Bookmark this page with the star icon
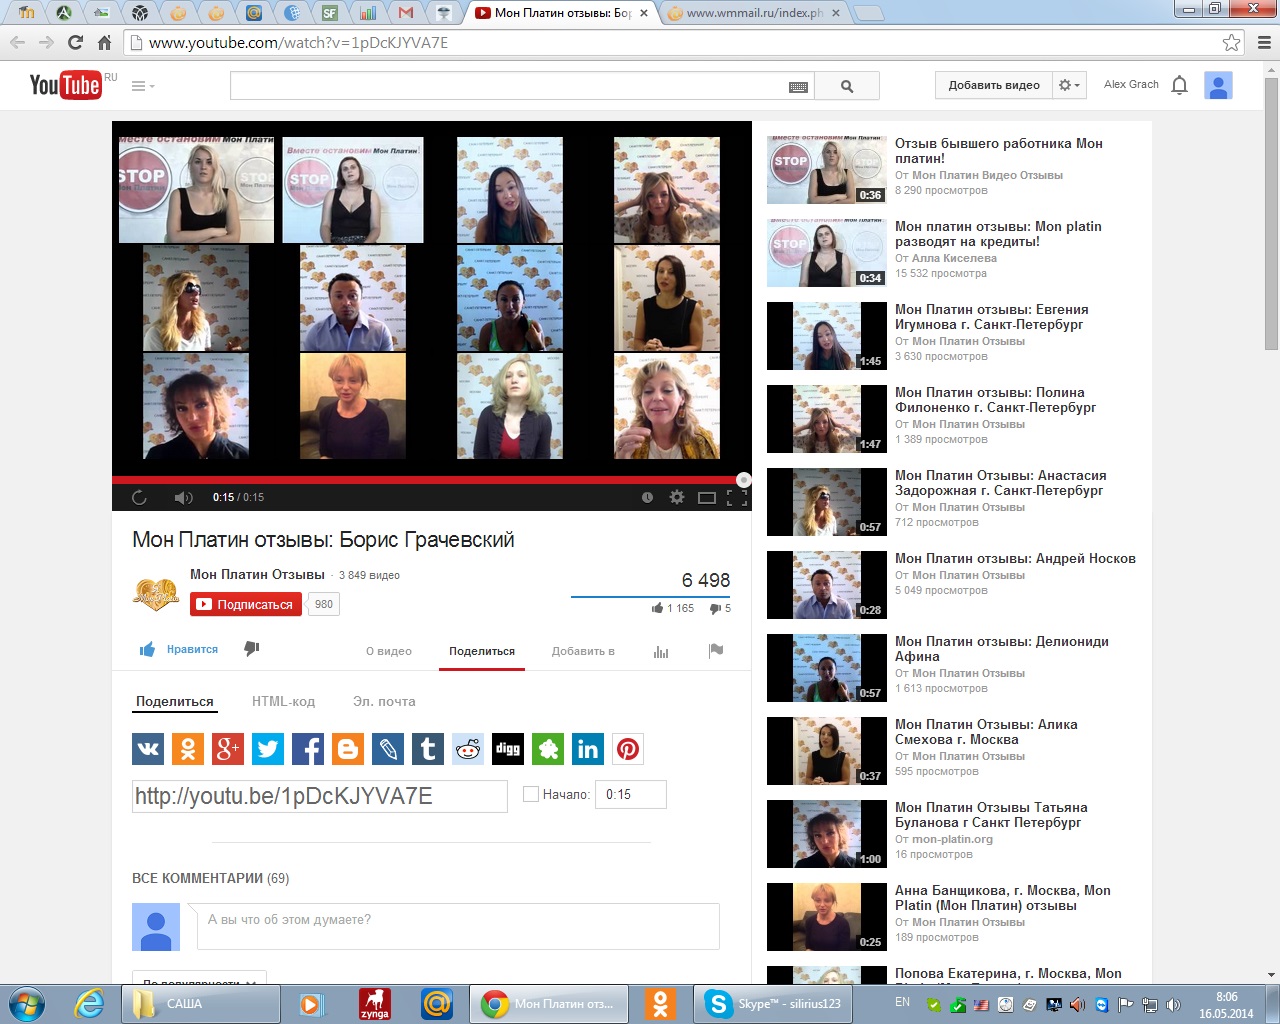 (x=1232, y=42)
